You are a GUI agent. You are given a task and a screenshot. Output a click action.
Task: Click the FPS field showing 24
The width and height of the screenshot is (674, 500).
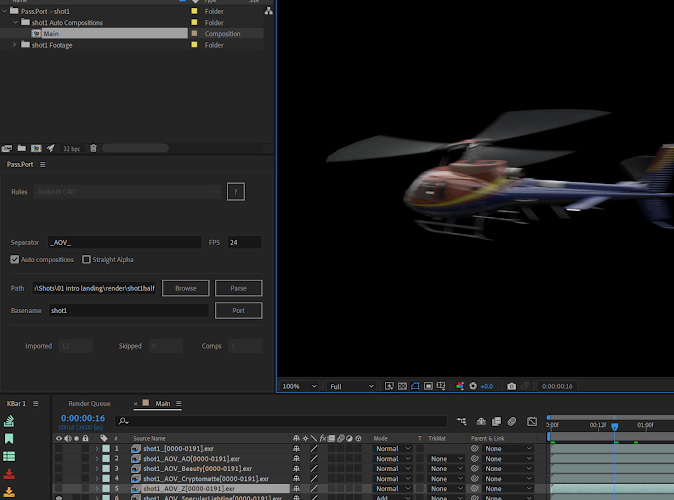(244, 242)
